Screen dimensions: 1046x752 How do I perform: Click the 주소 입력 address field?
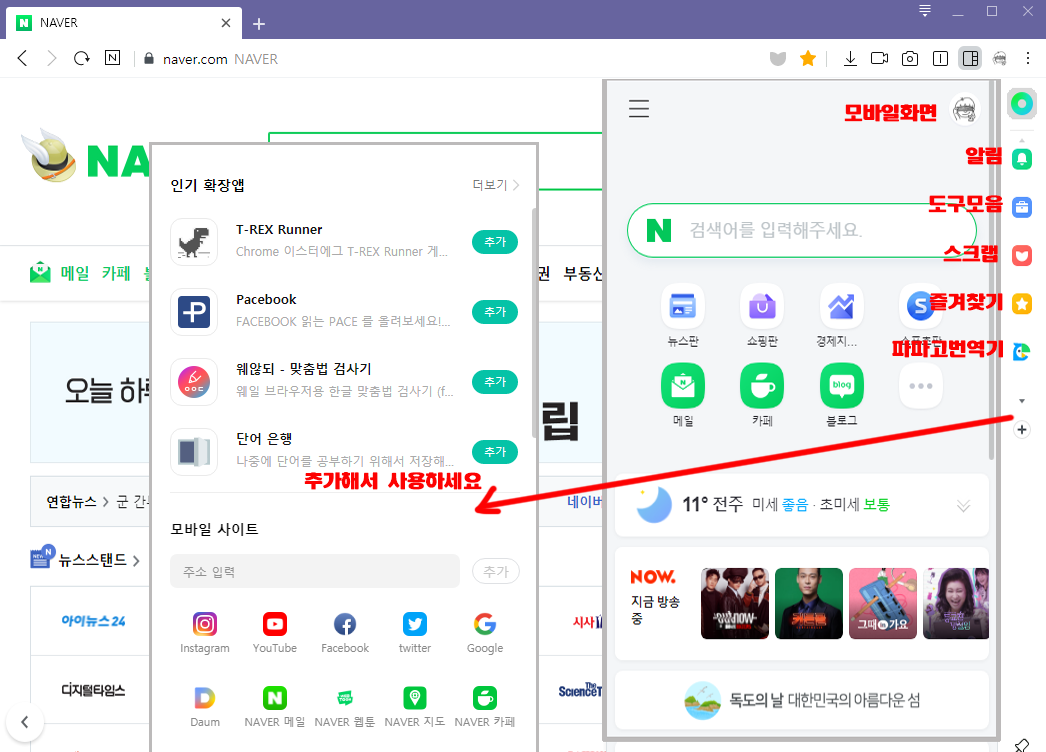click(315, 571)
